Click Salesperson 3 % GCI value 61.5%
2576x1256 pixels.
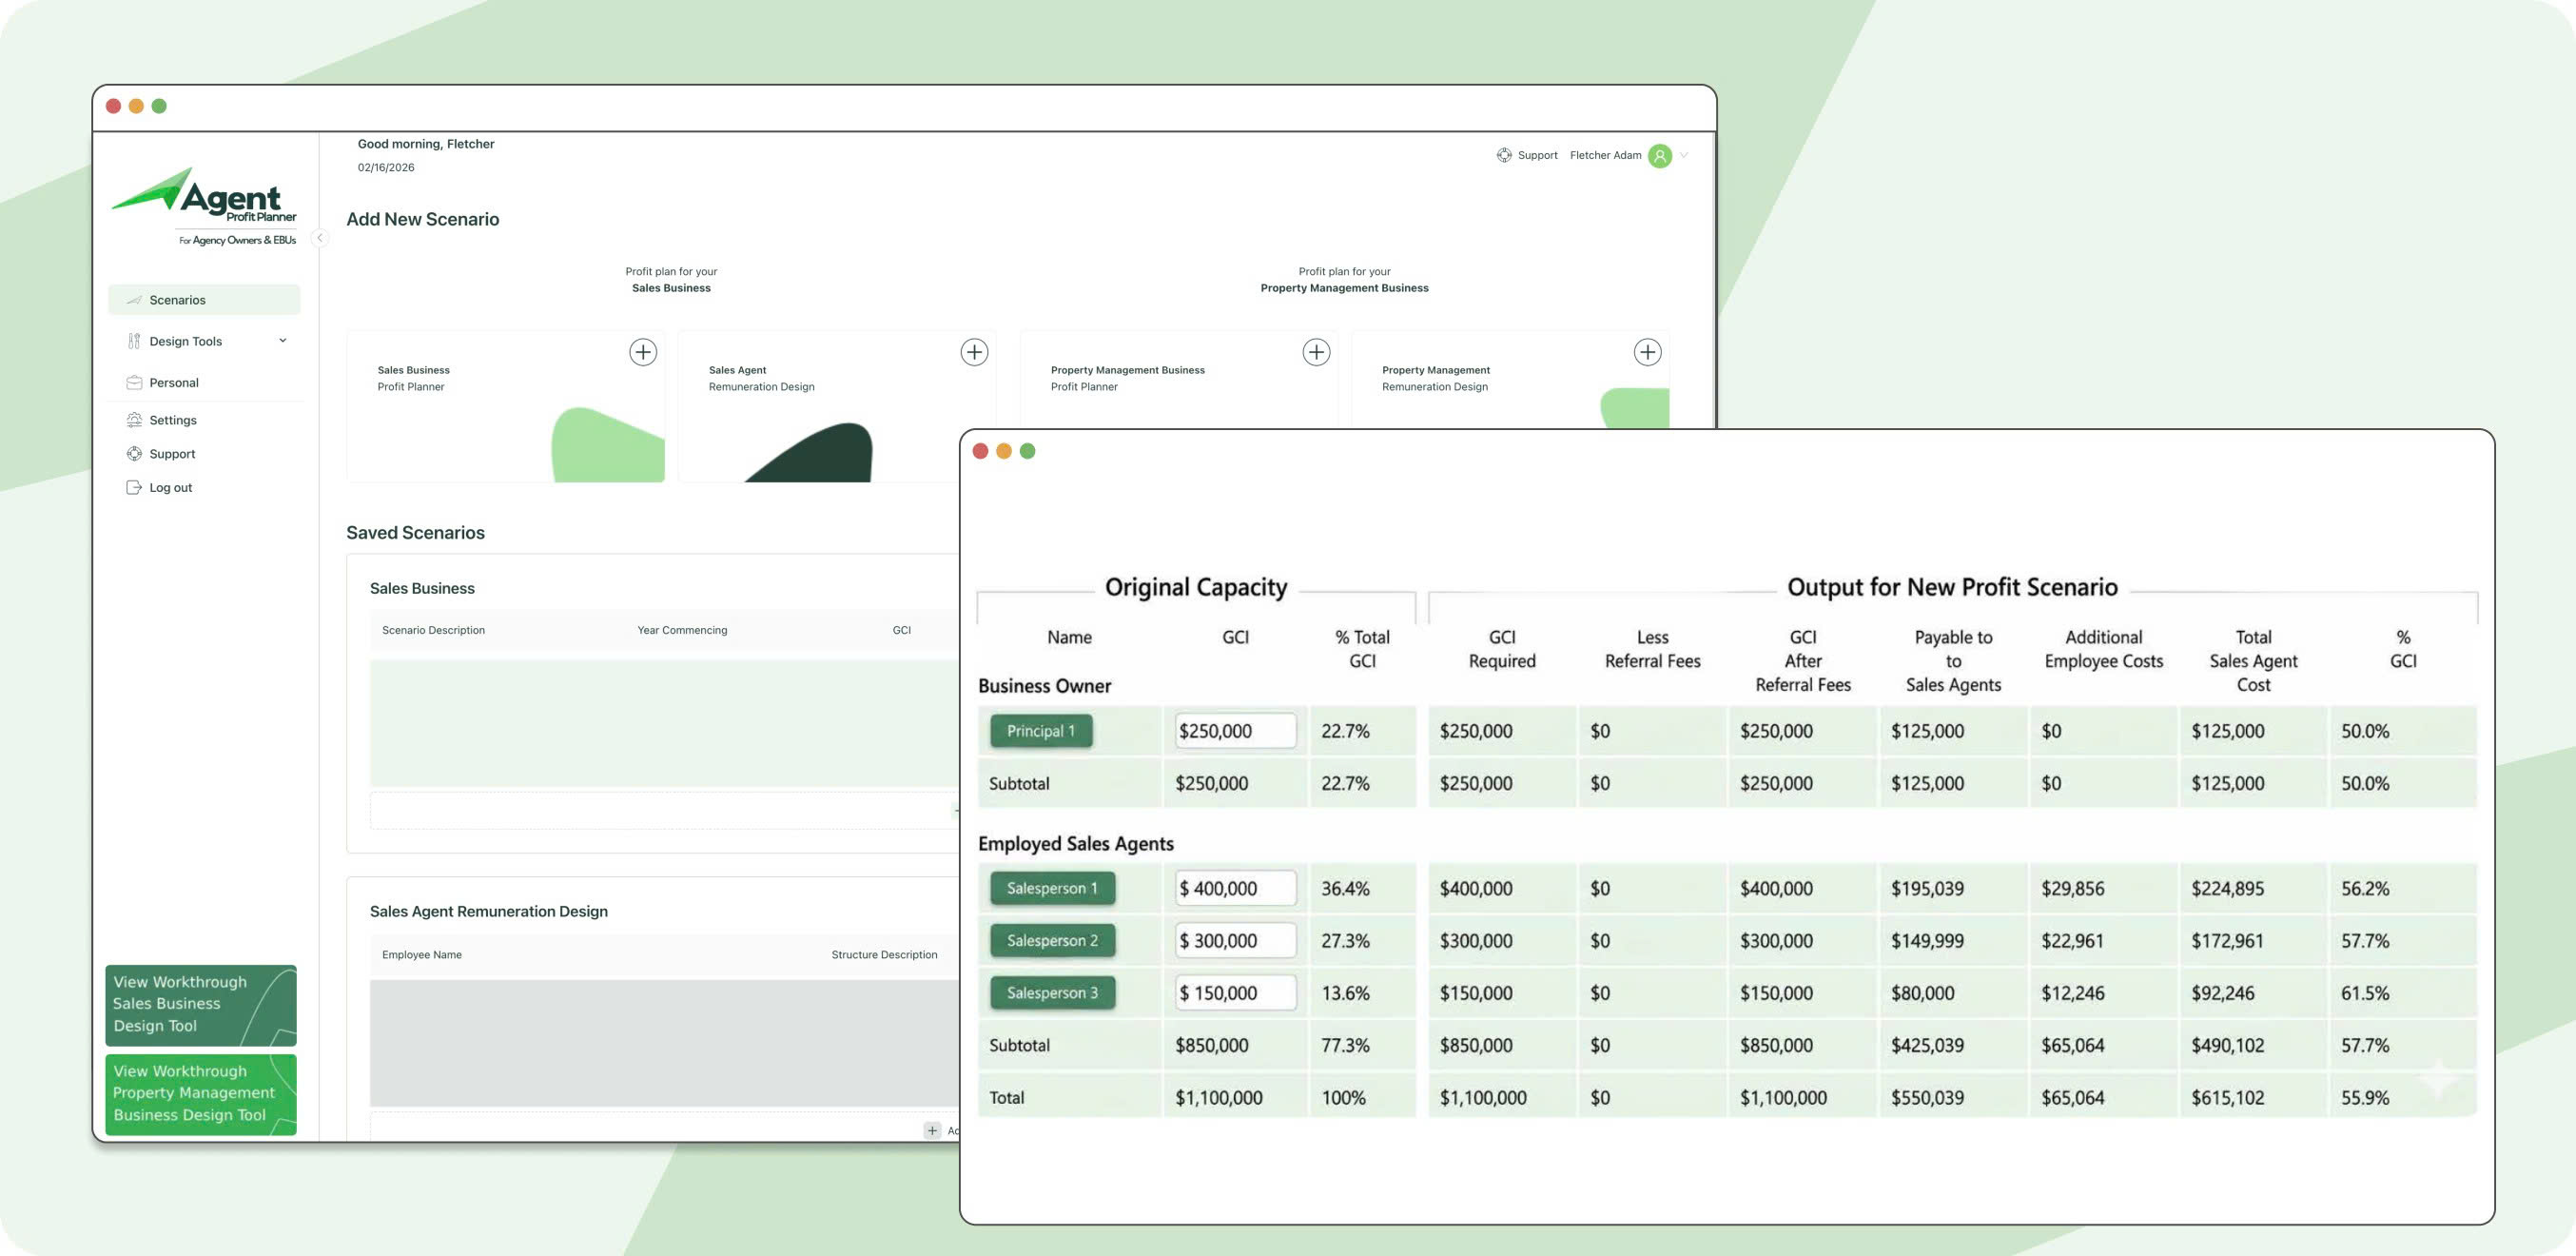click(x=2364, y=993)
